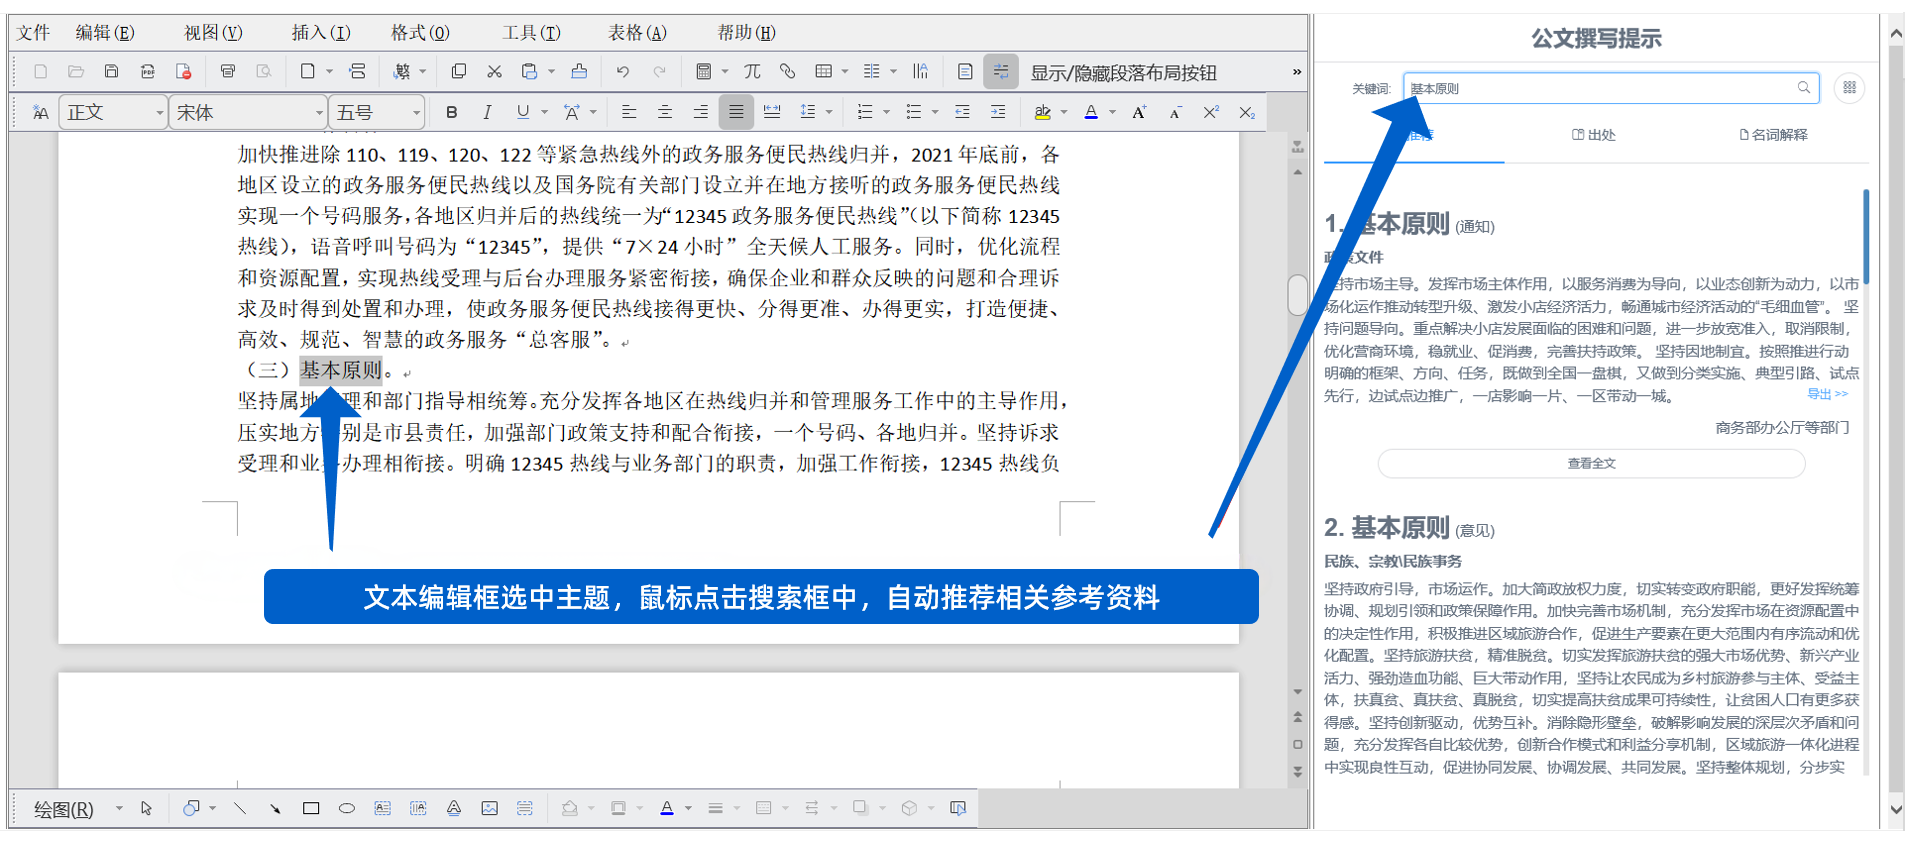Toggle numbered list formatting
This screenshot has height=860, width=1920.
click(x=866, y=112)
